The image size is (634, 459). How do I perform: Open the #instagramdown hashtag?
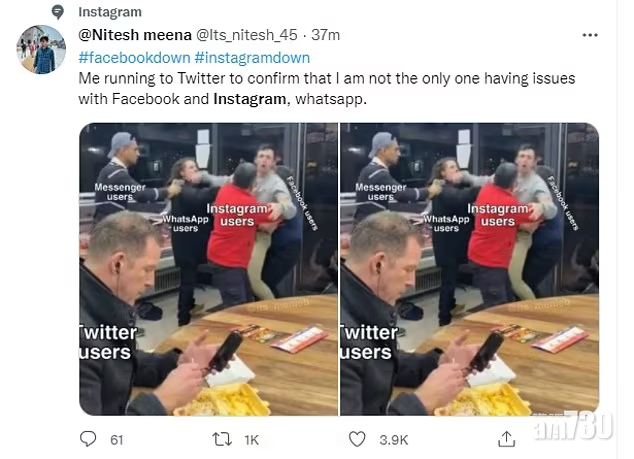click(252, 57)
